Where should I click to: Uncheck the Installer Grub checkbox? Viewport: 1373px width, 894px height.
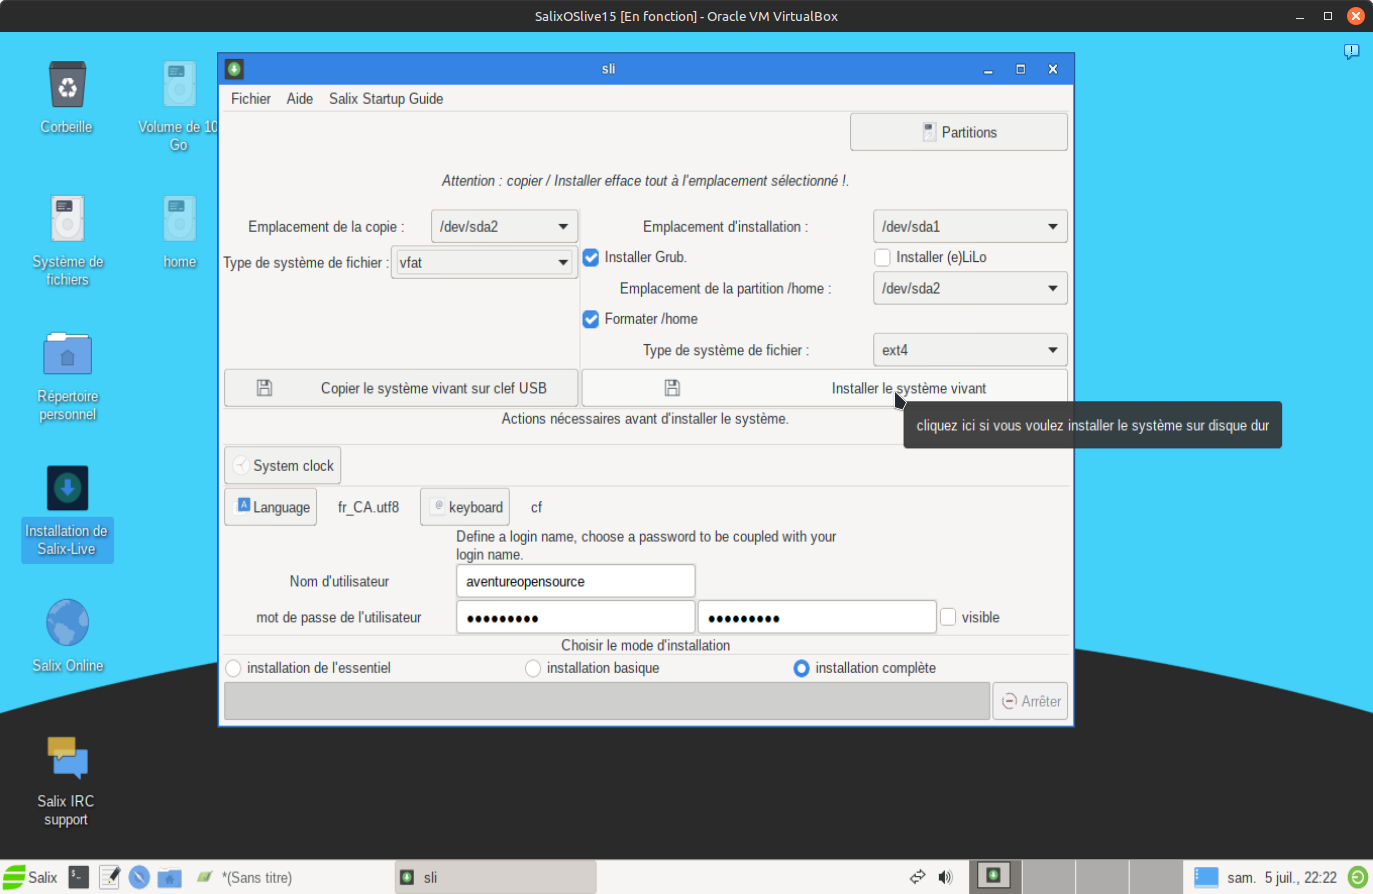pos(591,257)
